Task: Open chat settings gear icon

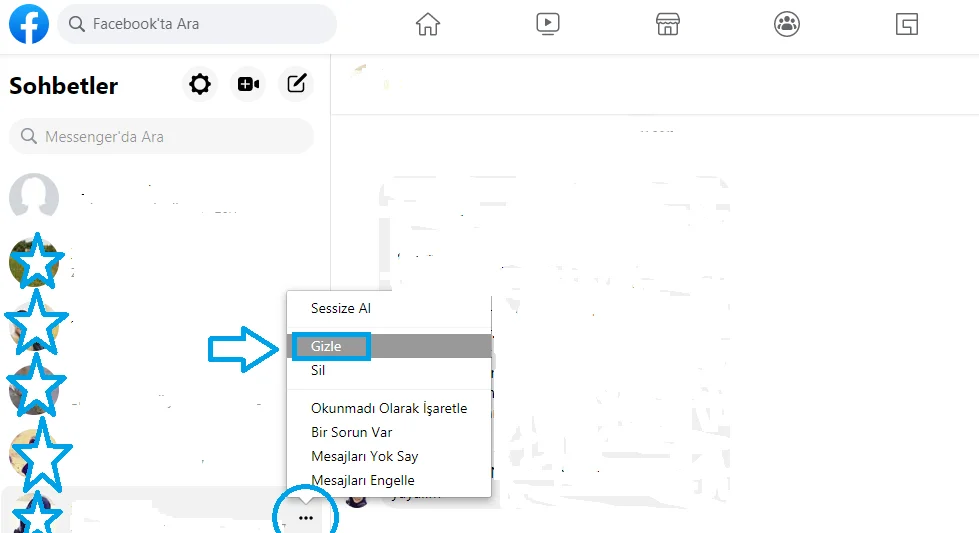Action: pos(200,85)
